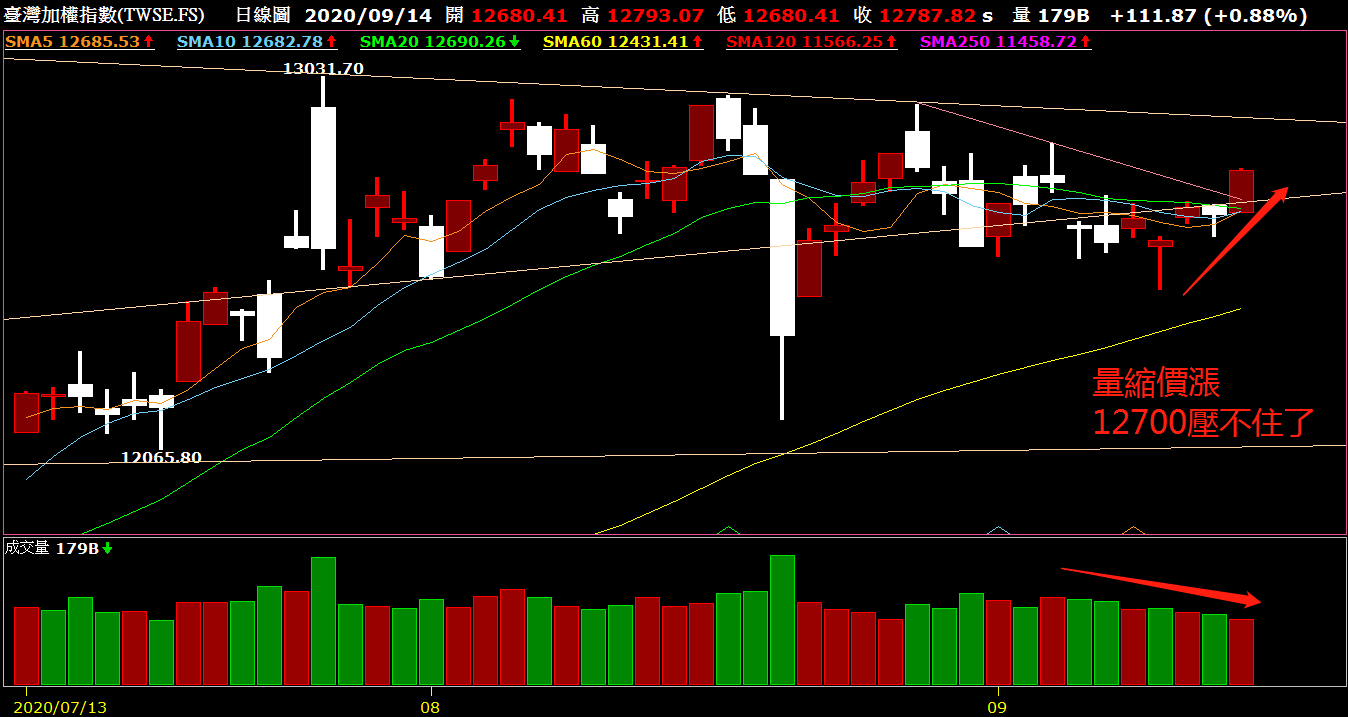Click the red up-arrow beside SMA60 value
This screenshot has height=717, width=1348.
pyautogui.click(x=698, y=42)
